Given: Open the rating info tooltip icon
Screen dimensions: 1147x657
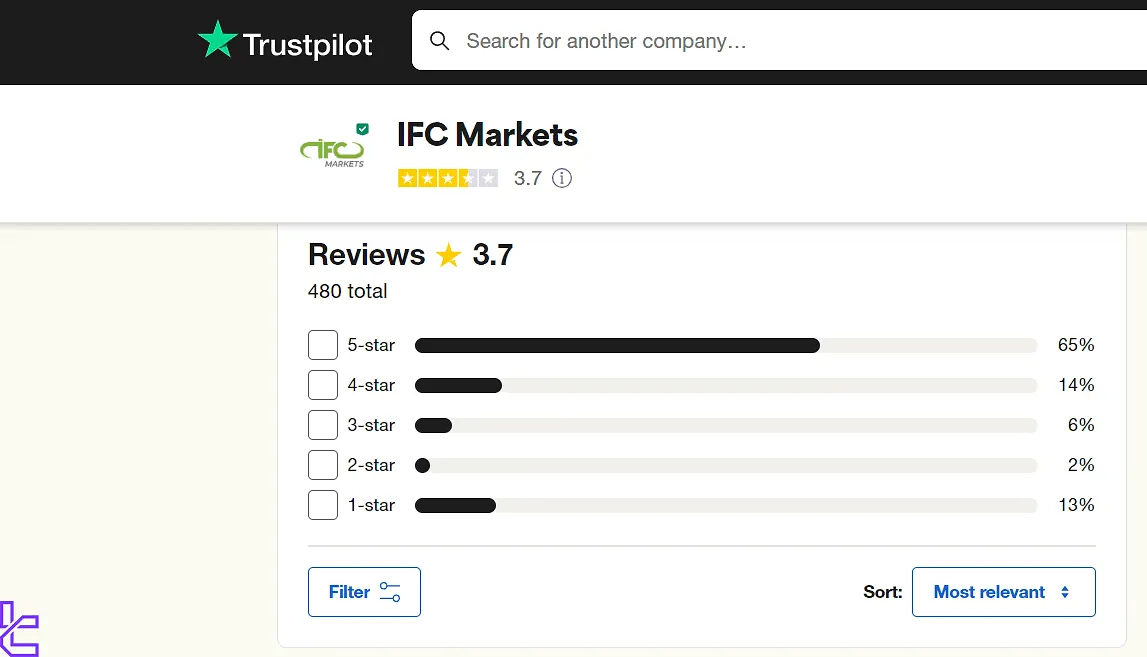Looking at the screenshot, I should point(562,178).
